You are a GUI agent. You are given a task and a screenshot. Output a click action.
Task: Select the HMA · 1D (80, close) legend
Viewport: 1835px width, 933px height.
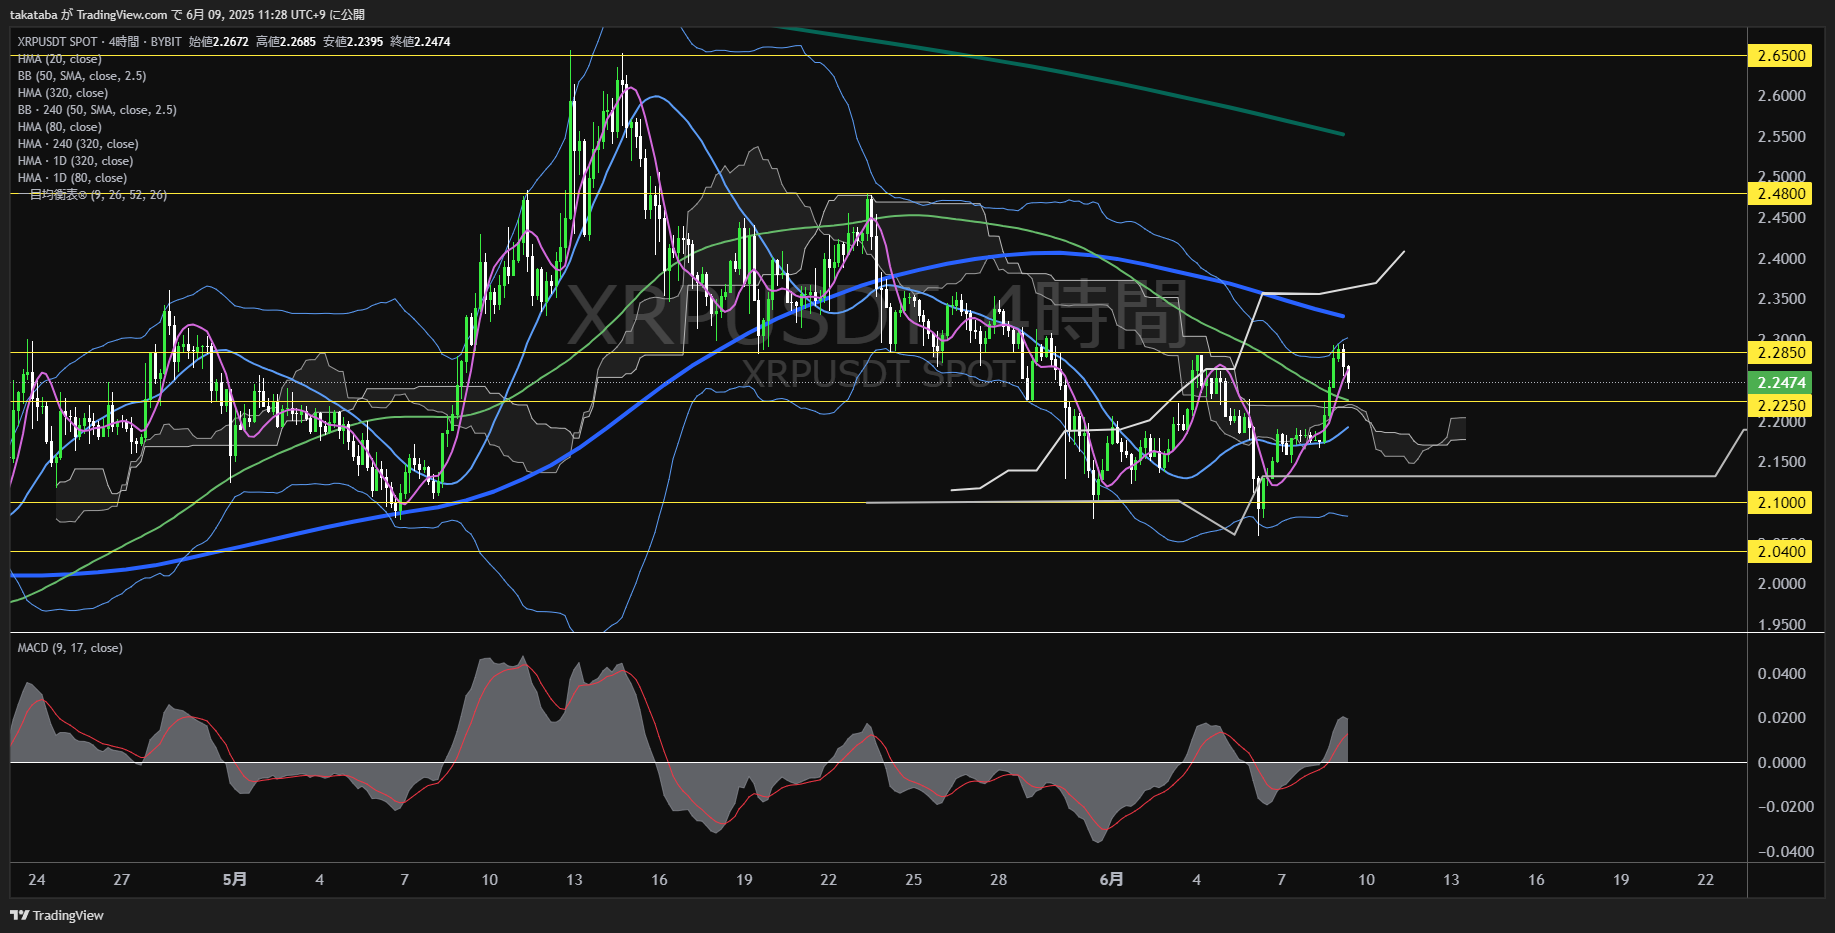click(72, 178)
